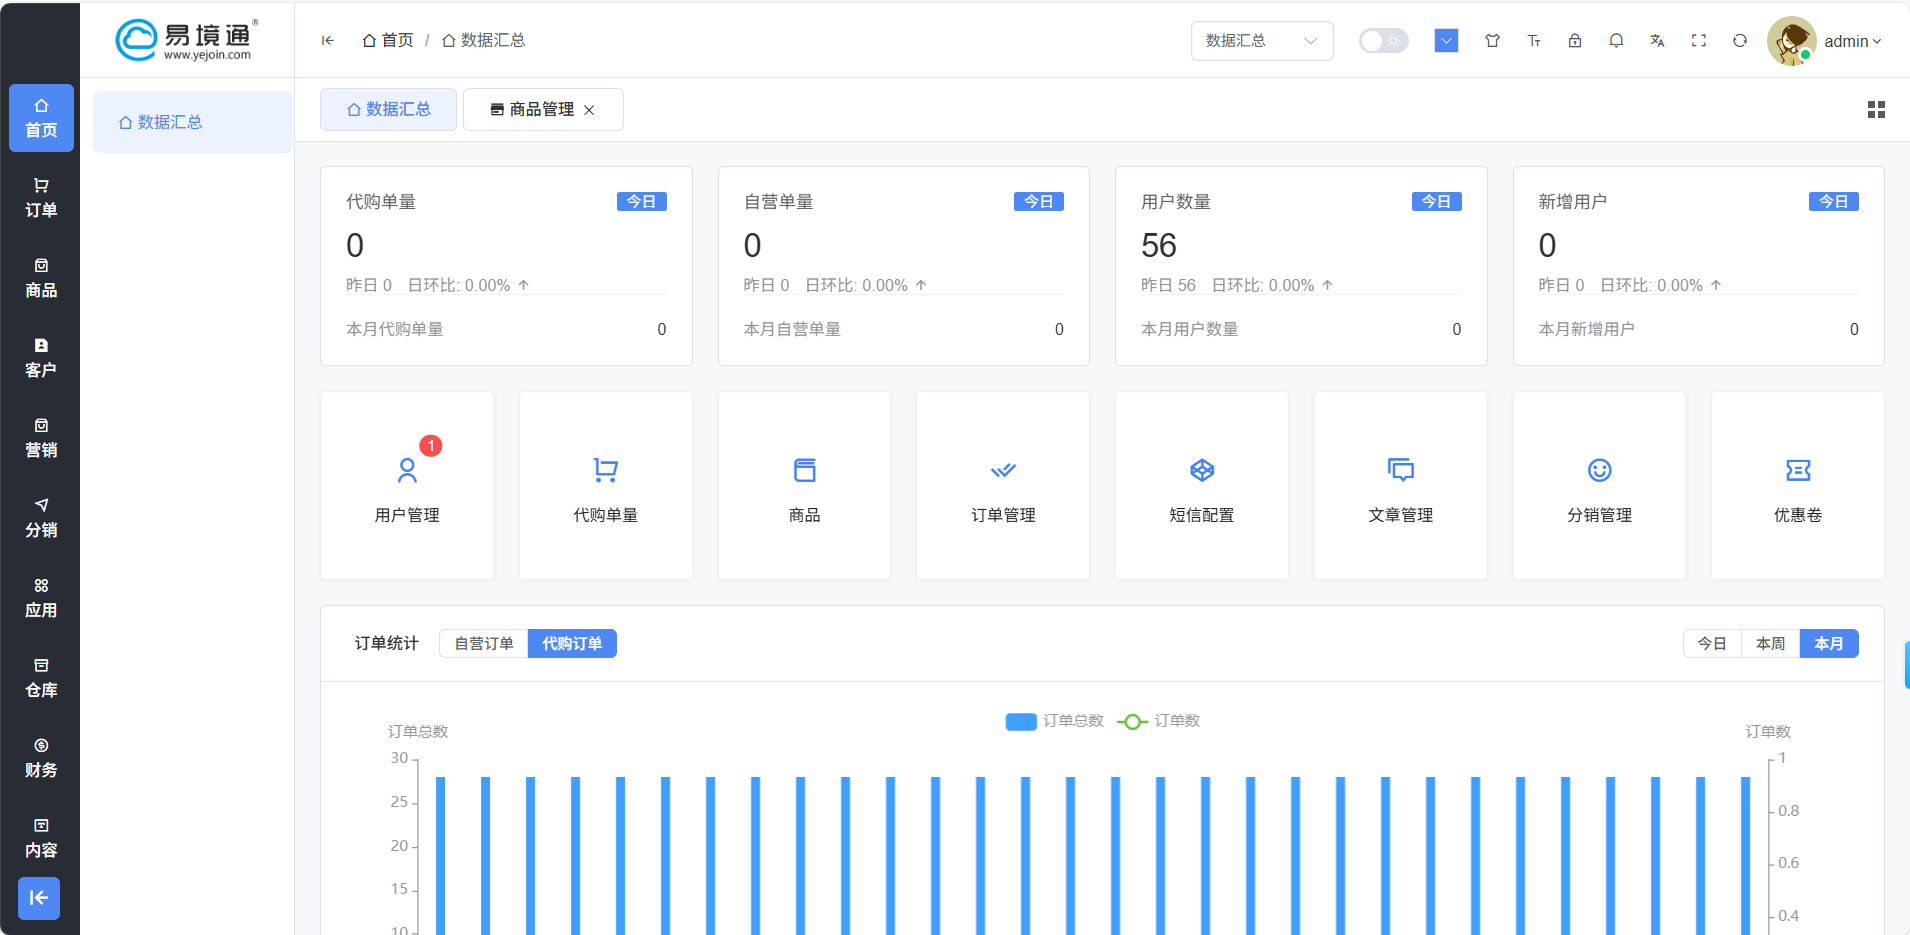Image resolution: width=1910 pixels, height=935 pixels.
Task: Expand the 数据汇总 select box
Action: (1262, 41)
